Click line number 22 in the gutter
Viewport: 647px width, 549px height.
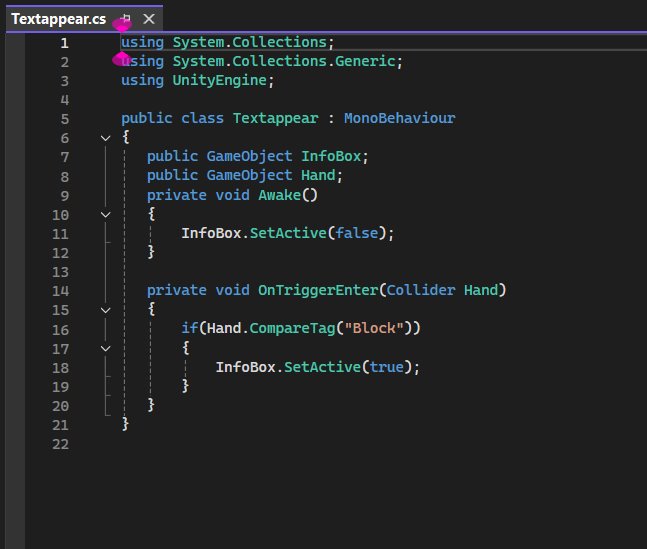coord(60,443)
